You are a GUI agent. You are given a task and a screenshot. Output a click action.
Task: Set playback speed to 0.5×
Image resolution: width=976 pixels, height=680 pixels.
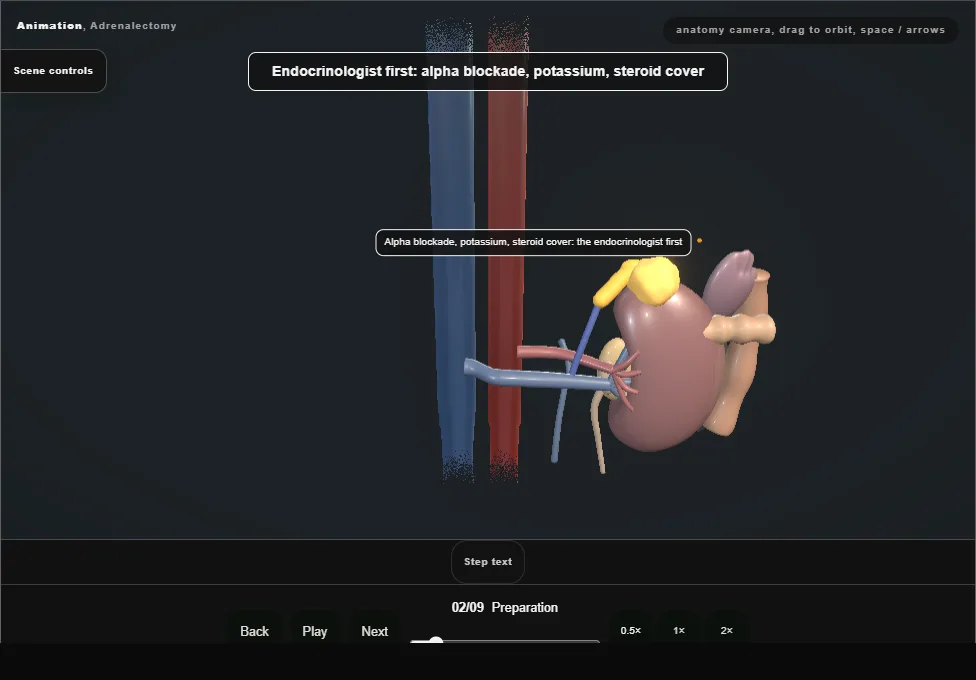[631, 630]
